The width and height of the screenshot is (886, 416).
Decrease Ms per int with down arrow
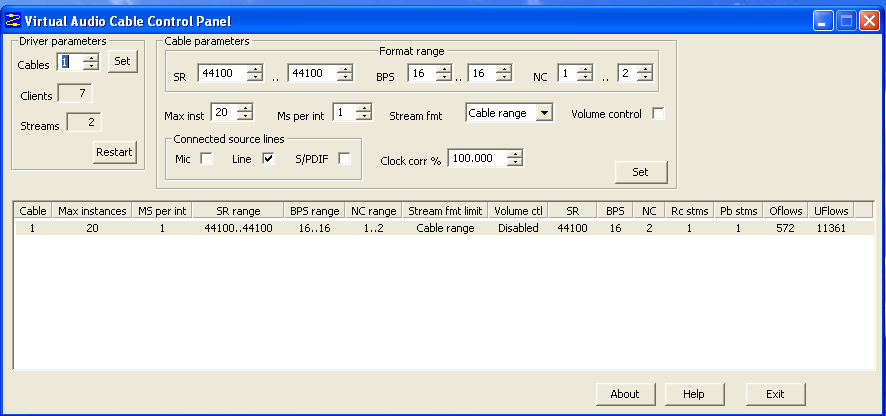pos(364,116)
